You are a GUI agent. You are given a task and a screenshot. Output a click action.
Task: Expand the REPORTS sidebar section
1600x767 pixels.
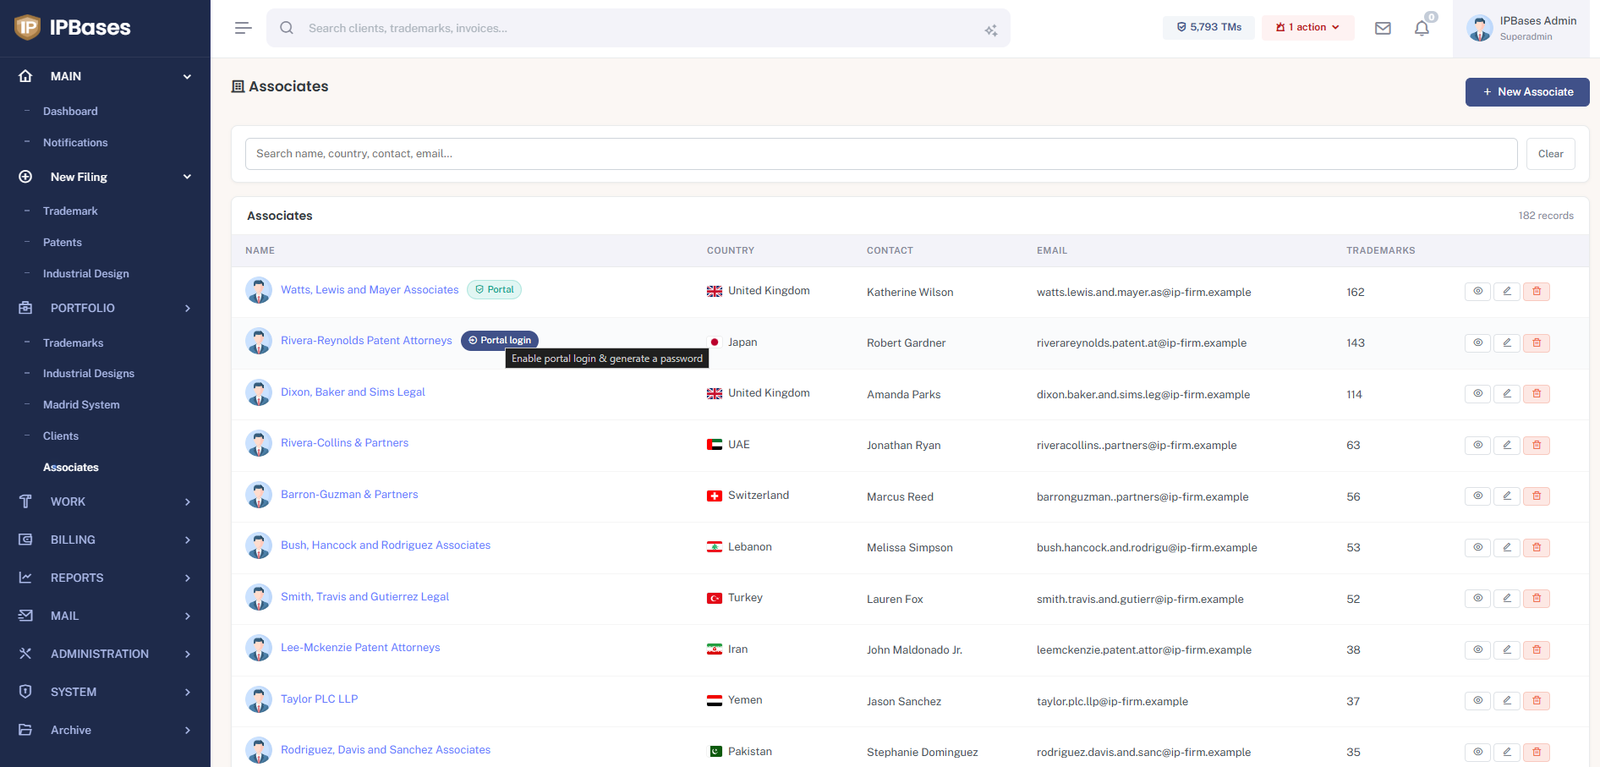tap(105, 578)
